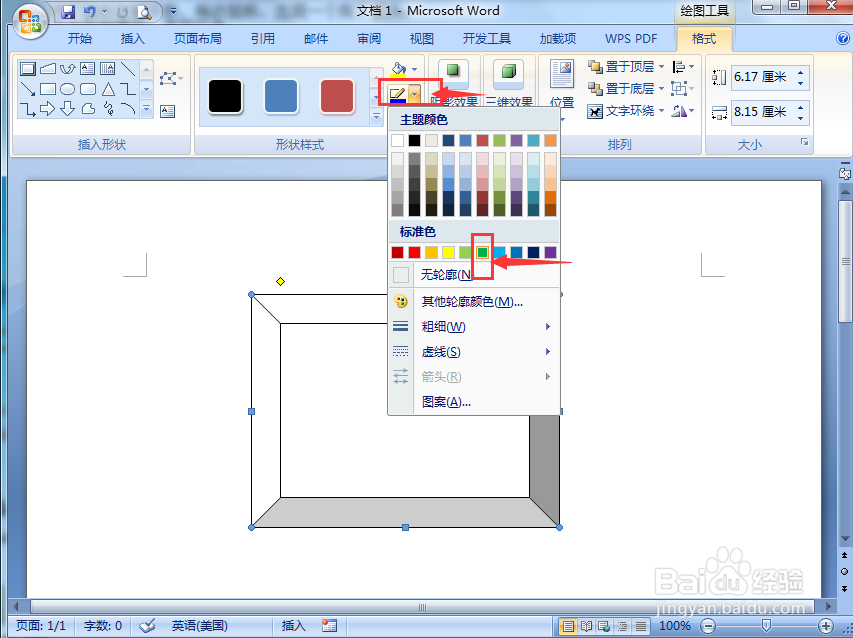Select the text box shape tool
Viewport: 853px width, 638px height.
87,69
